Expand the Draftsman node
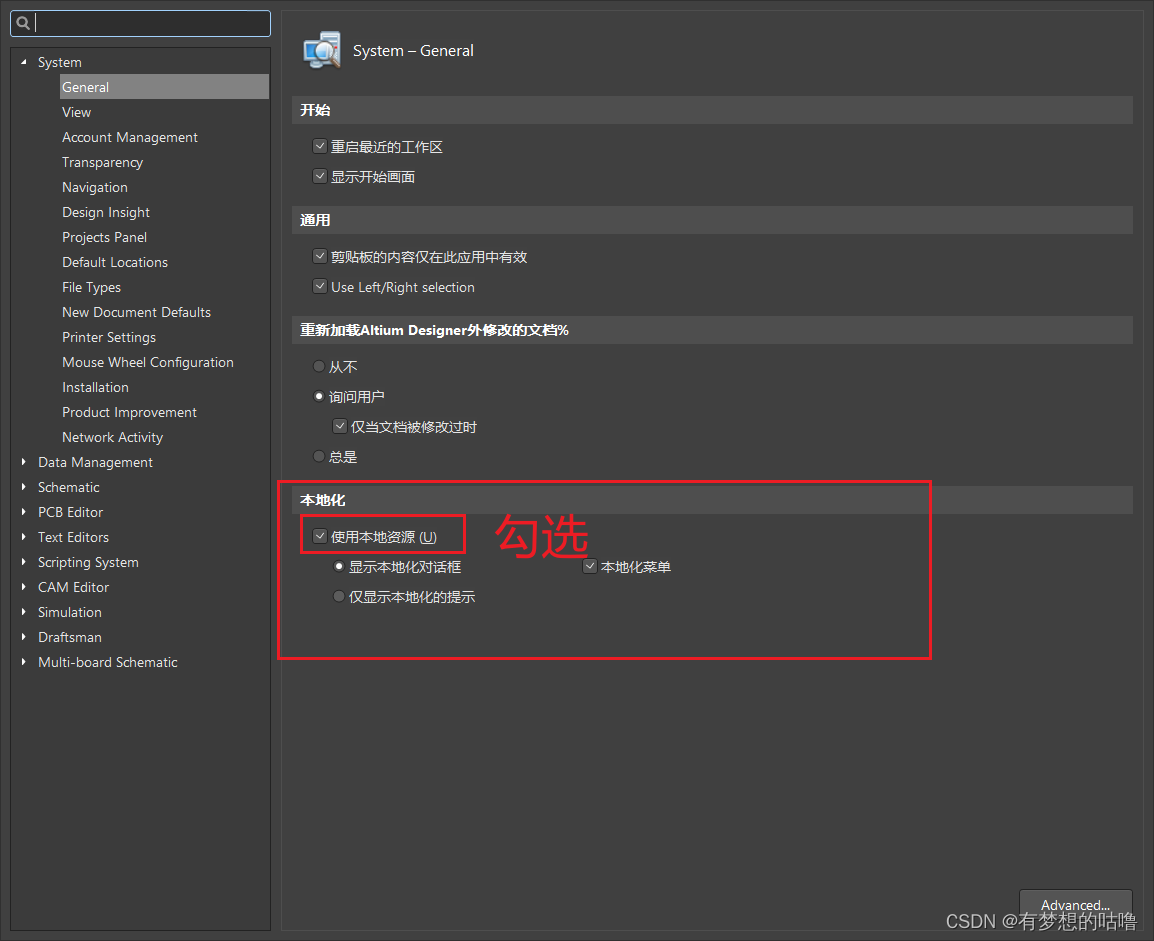1154x941 pixels. tap(24, 637)
